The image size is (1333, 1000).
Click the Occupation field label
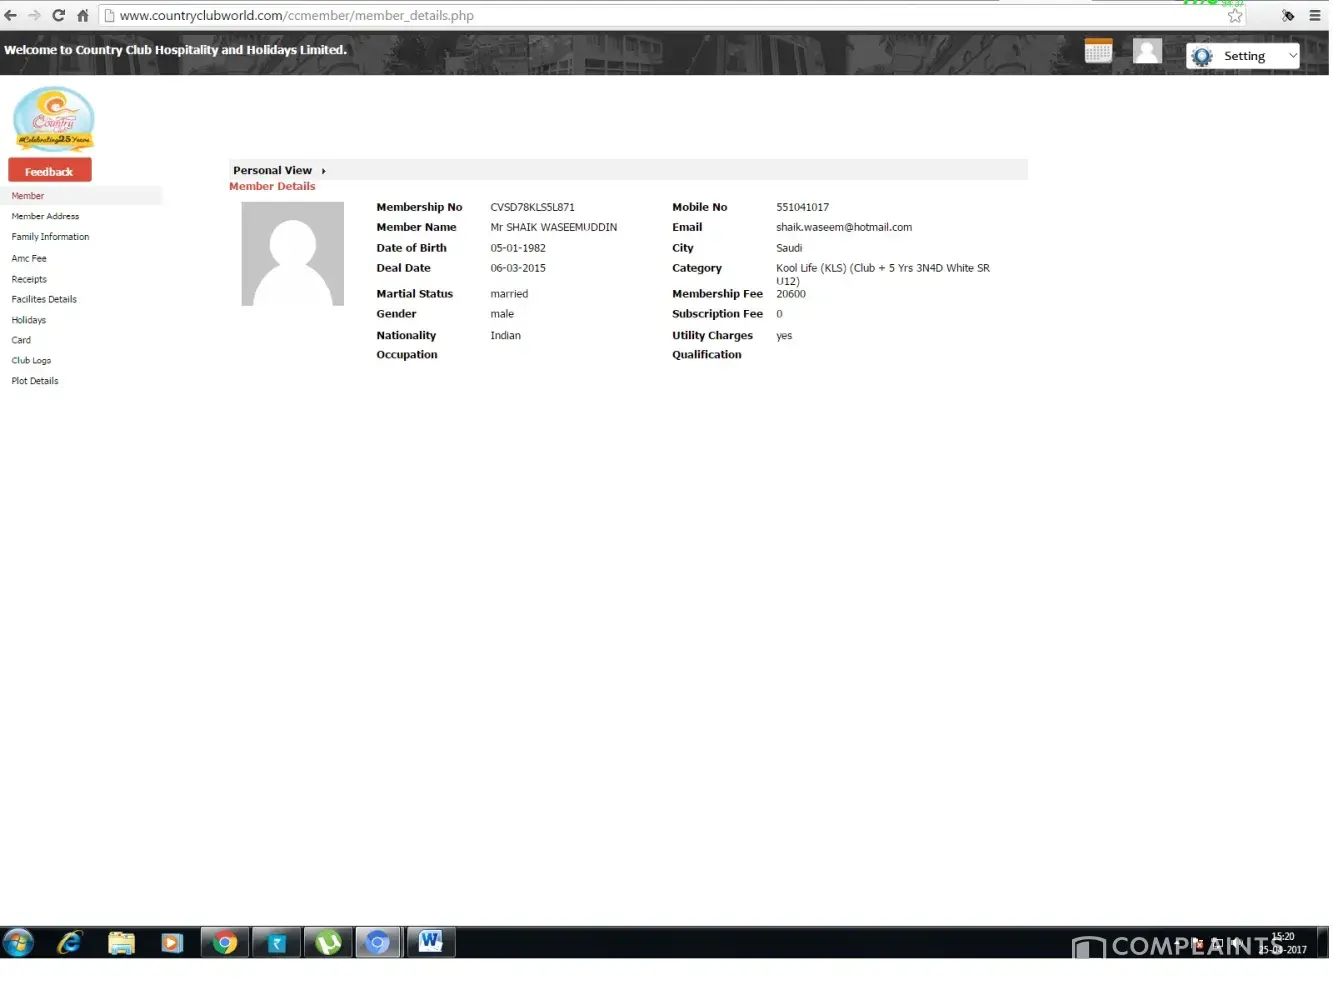[407, 355]
